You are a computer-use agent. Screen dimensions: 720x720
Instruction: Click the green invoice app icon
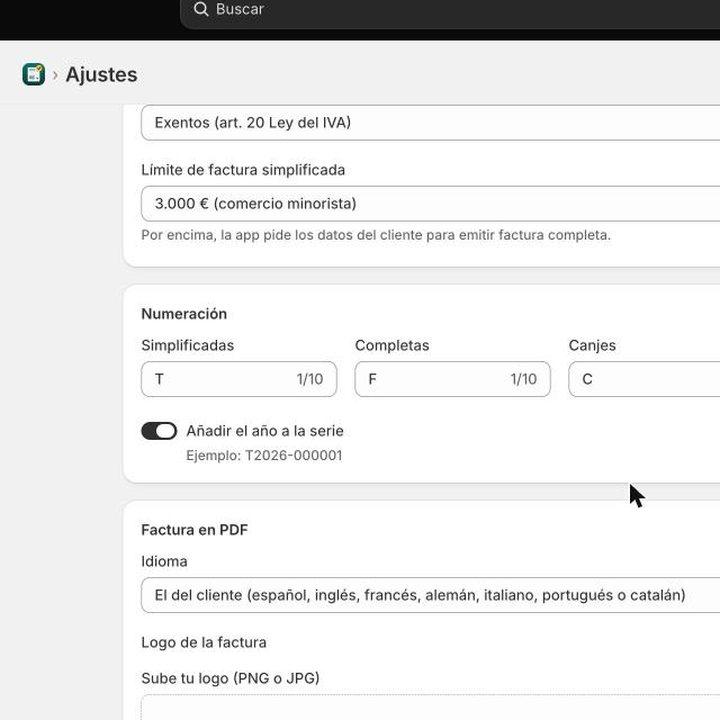coord(34,74)
